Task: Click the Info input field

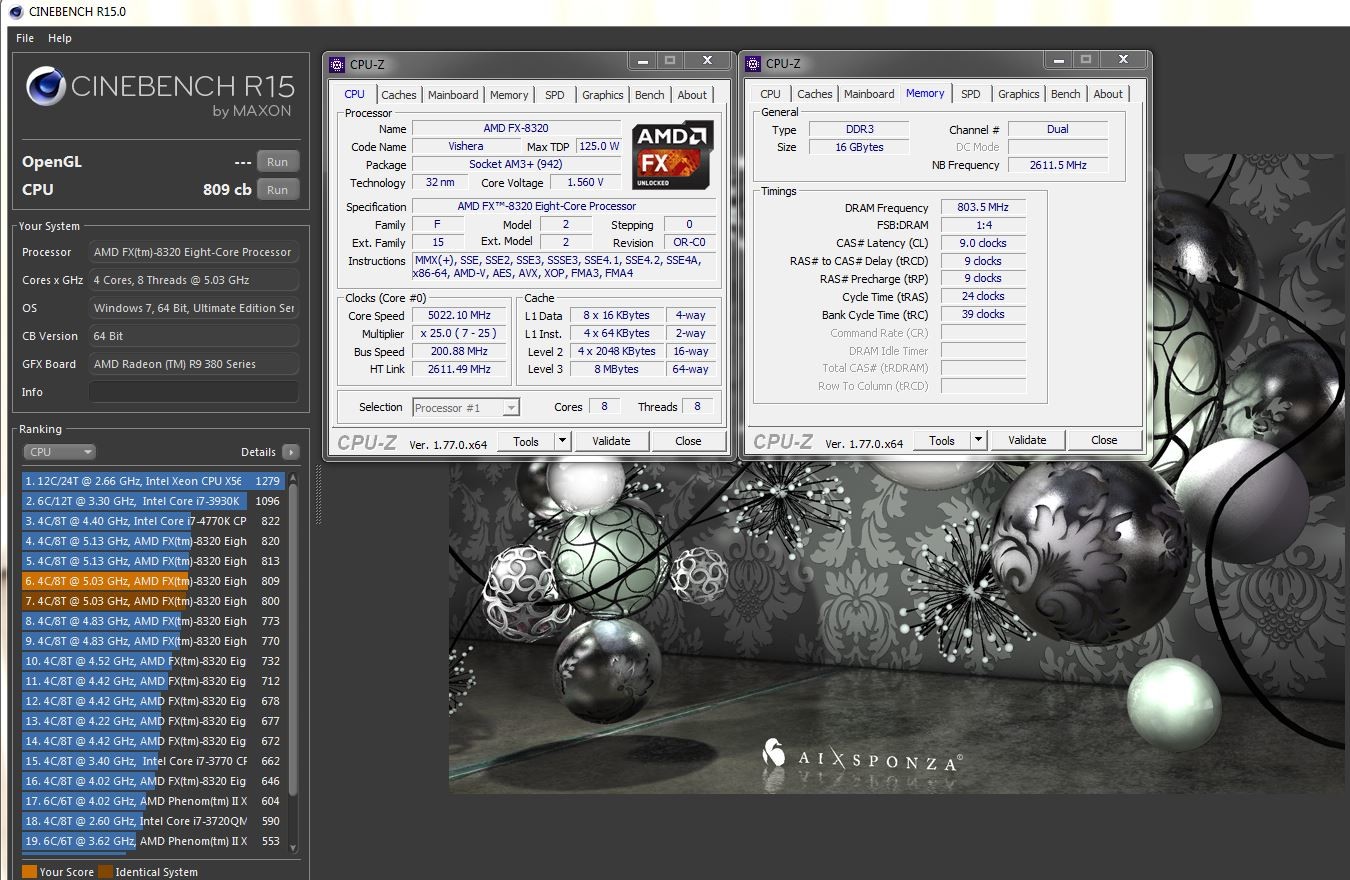Action: tap(194, 392)
